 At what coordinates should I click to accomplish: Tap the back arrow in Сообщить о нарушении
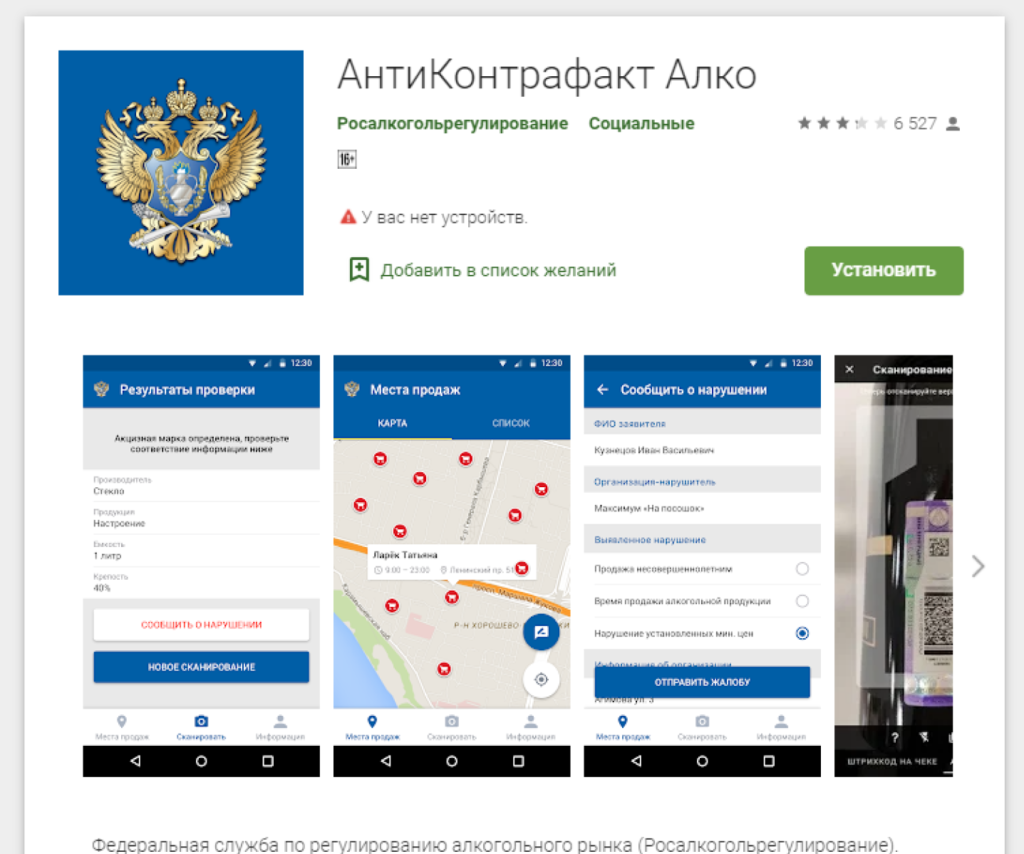pos(602,390)
